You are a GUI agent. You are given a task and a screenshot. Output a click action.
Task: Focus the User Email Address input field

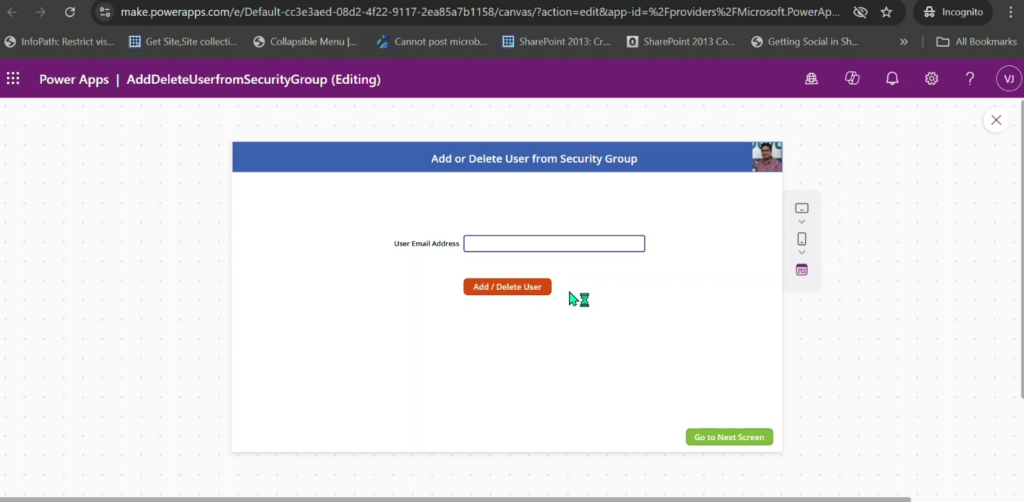pos(554,244)
